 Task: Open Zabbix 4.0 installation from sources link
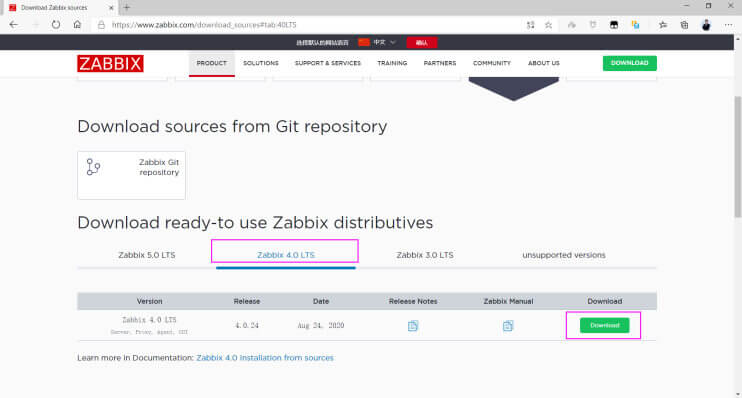[x=265, y=358]
